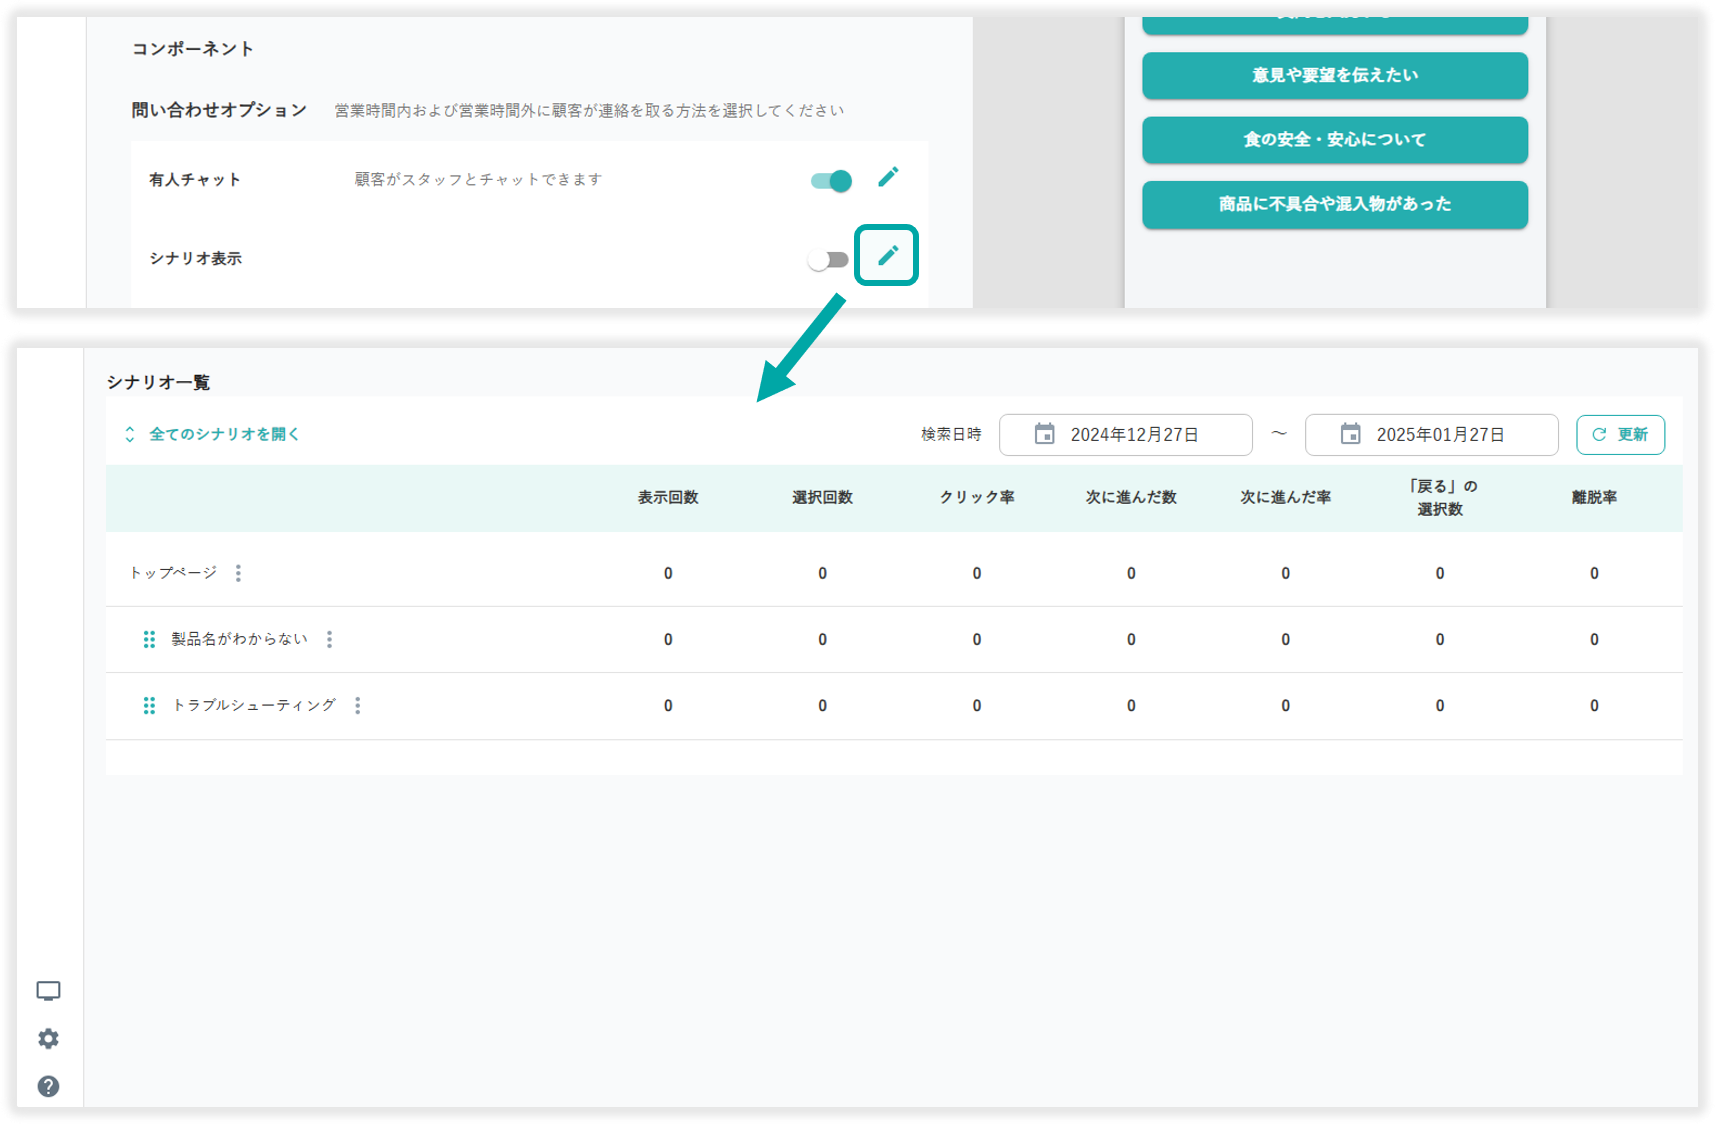Select the トラブルシューティング scenario row
1715x1124 pixels.
(x=894, y=705)
